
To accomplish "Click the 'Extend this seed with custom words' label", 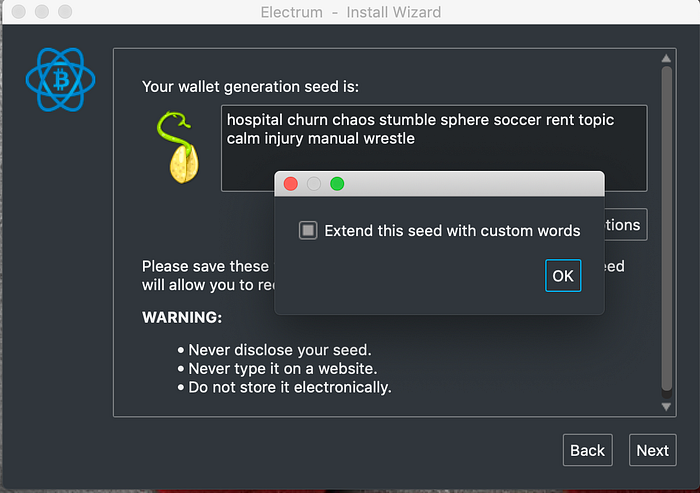I will [452, 230].
